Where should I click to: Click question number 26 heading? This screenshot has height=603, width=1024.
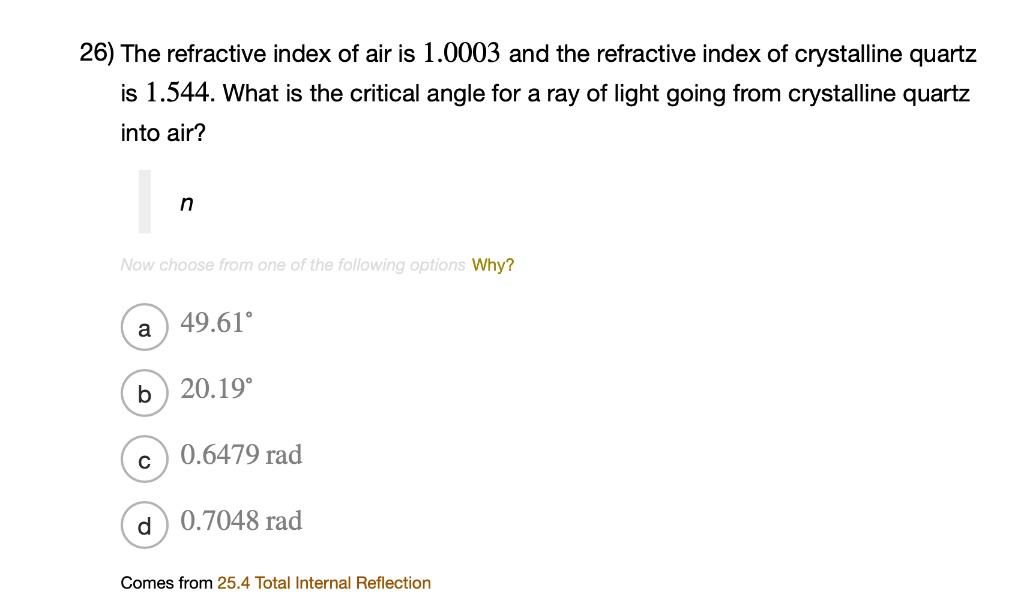click(x=94, y=51)
